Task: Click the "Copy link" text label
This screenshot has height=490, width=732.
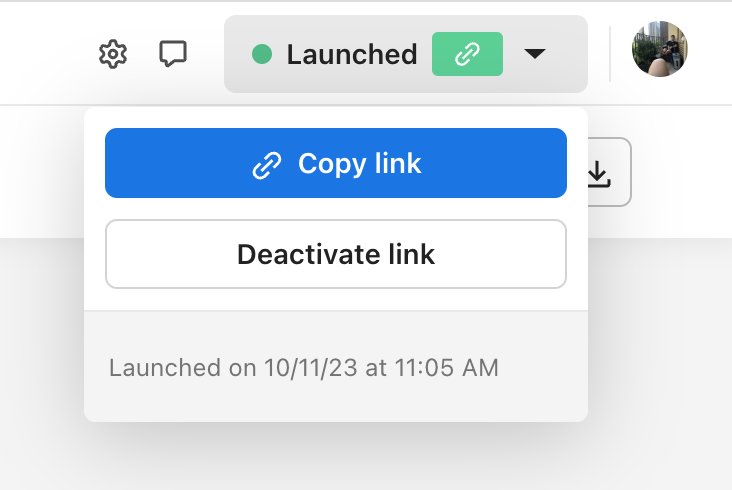Action: [359, 164]
